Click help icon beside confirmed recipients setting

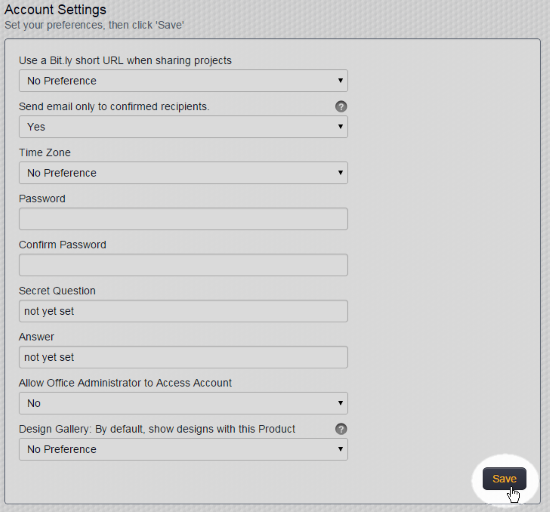point(341,106)
